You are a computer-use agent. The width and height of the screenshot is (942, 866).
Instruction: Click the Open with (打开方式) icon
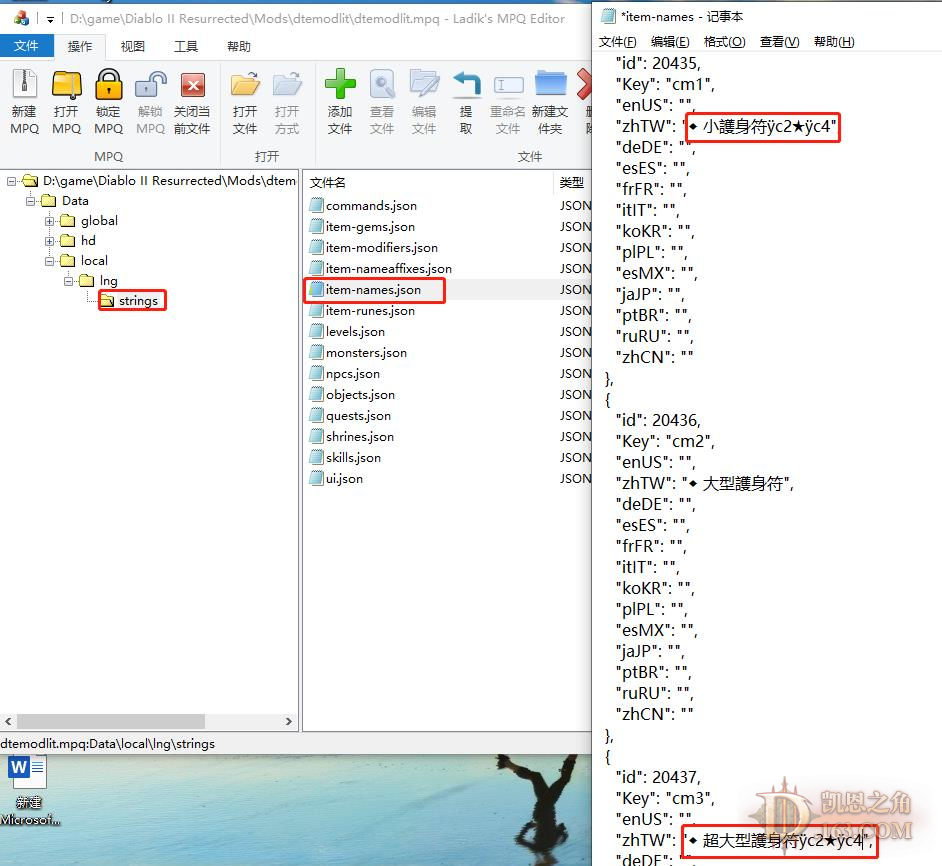[x=287, y=84]
